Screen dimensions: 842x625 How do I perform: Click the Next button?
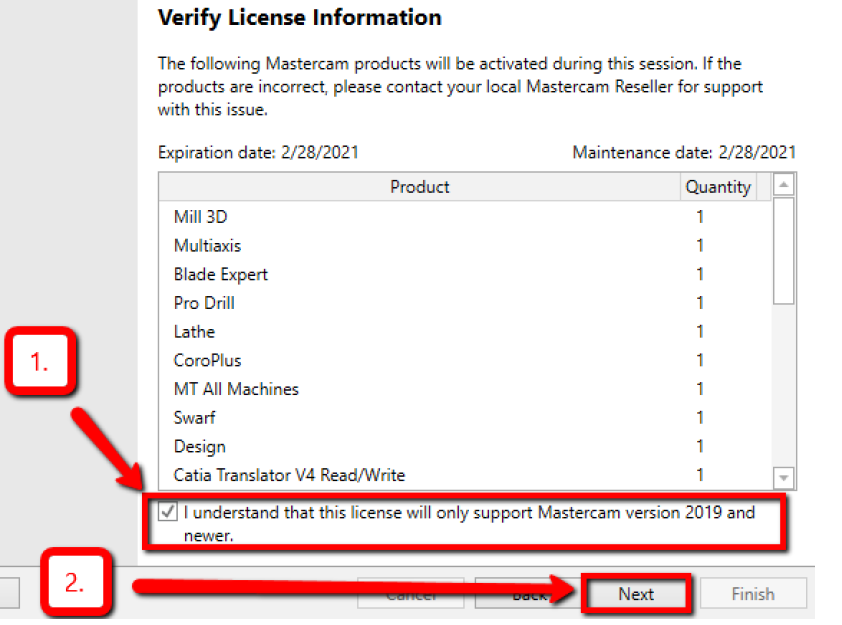coord(636,594)
